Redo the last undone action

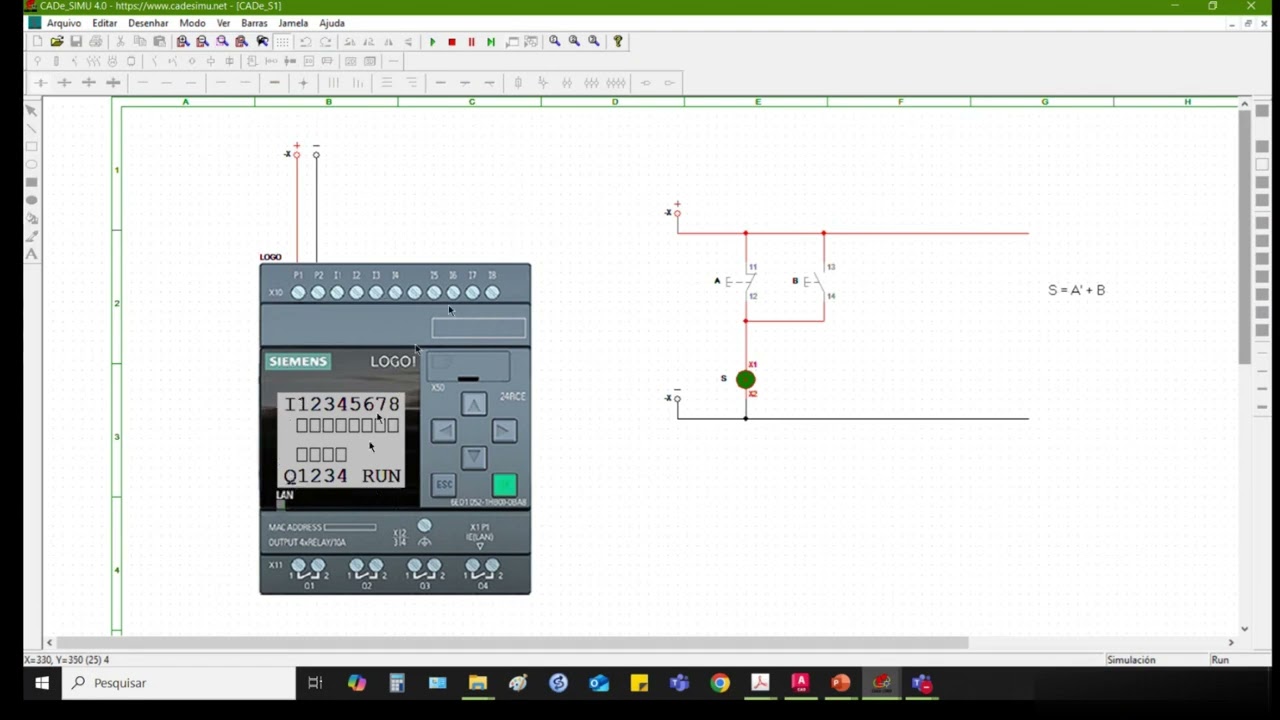[x=326, y=42]
